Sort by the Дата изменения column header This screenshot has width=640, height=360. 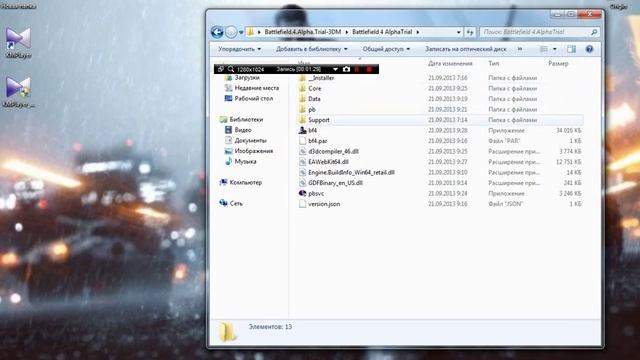click(x=450, y=64)
